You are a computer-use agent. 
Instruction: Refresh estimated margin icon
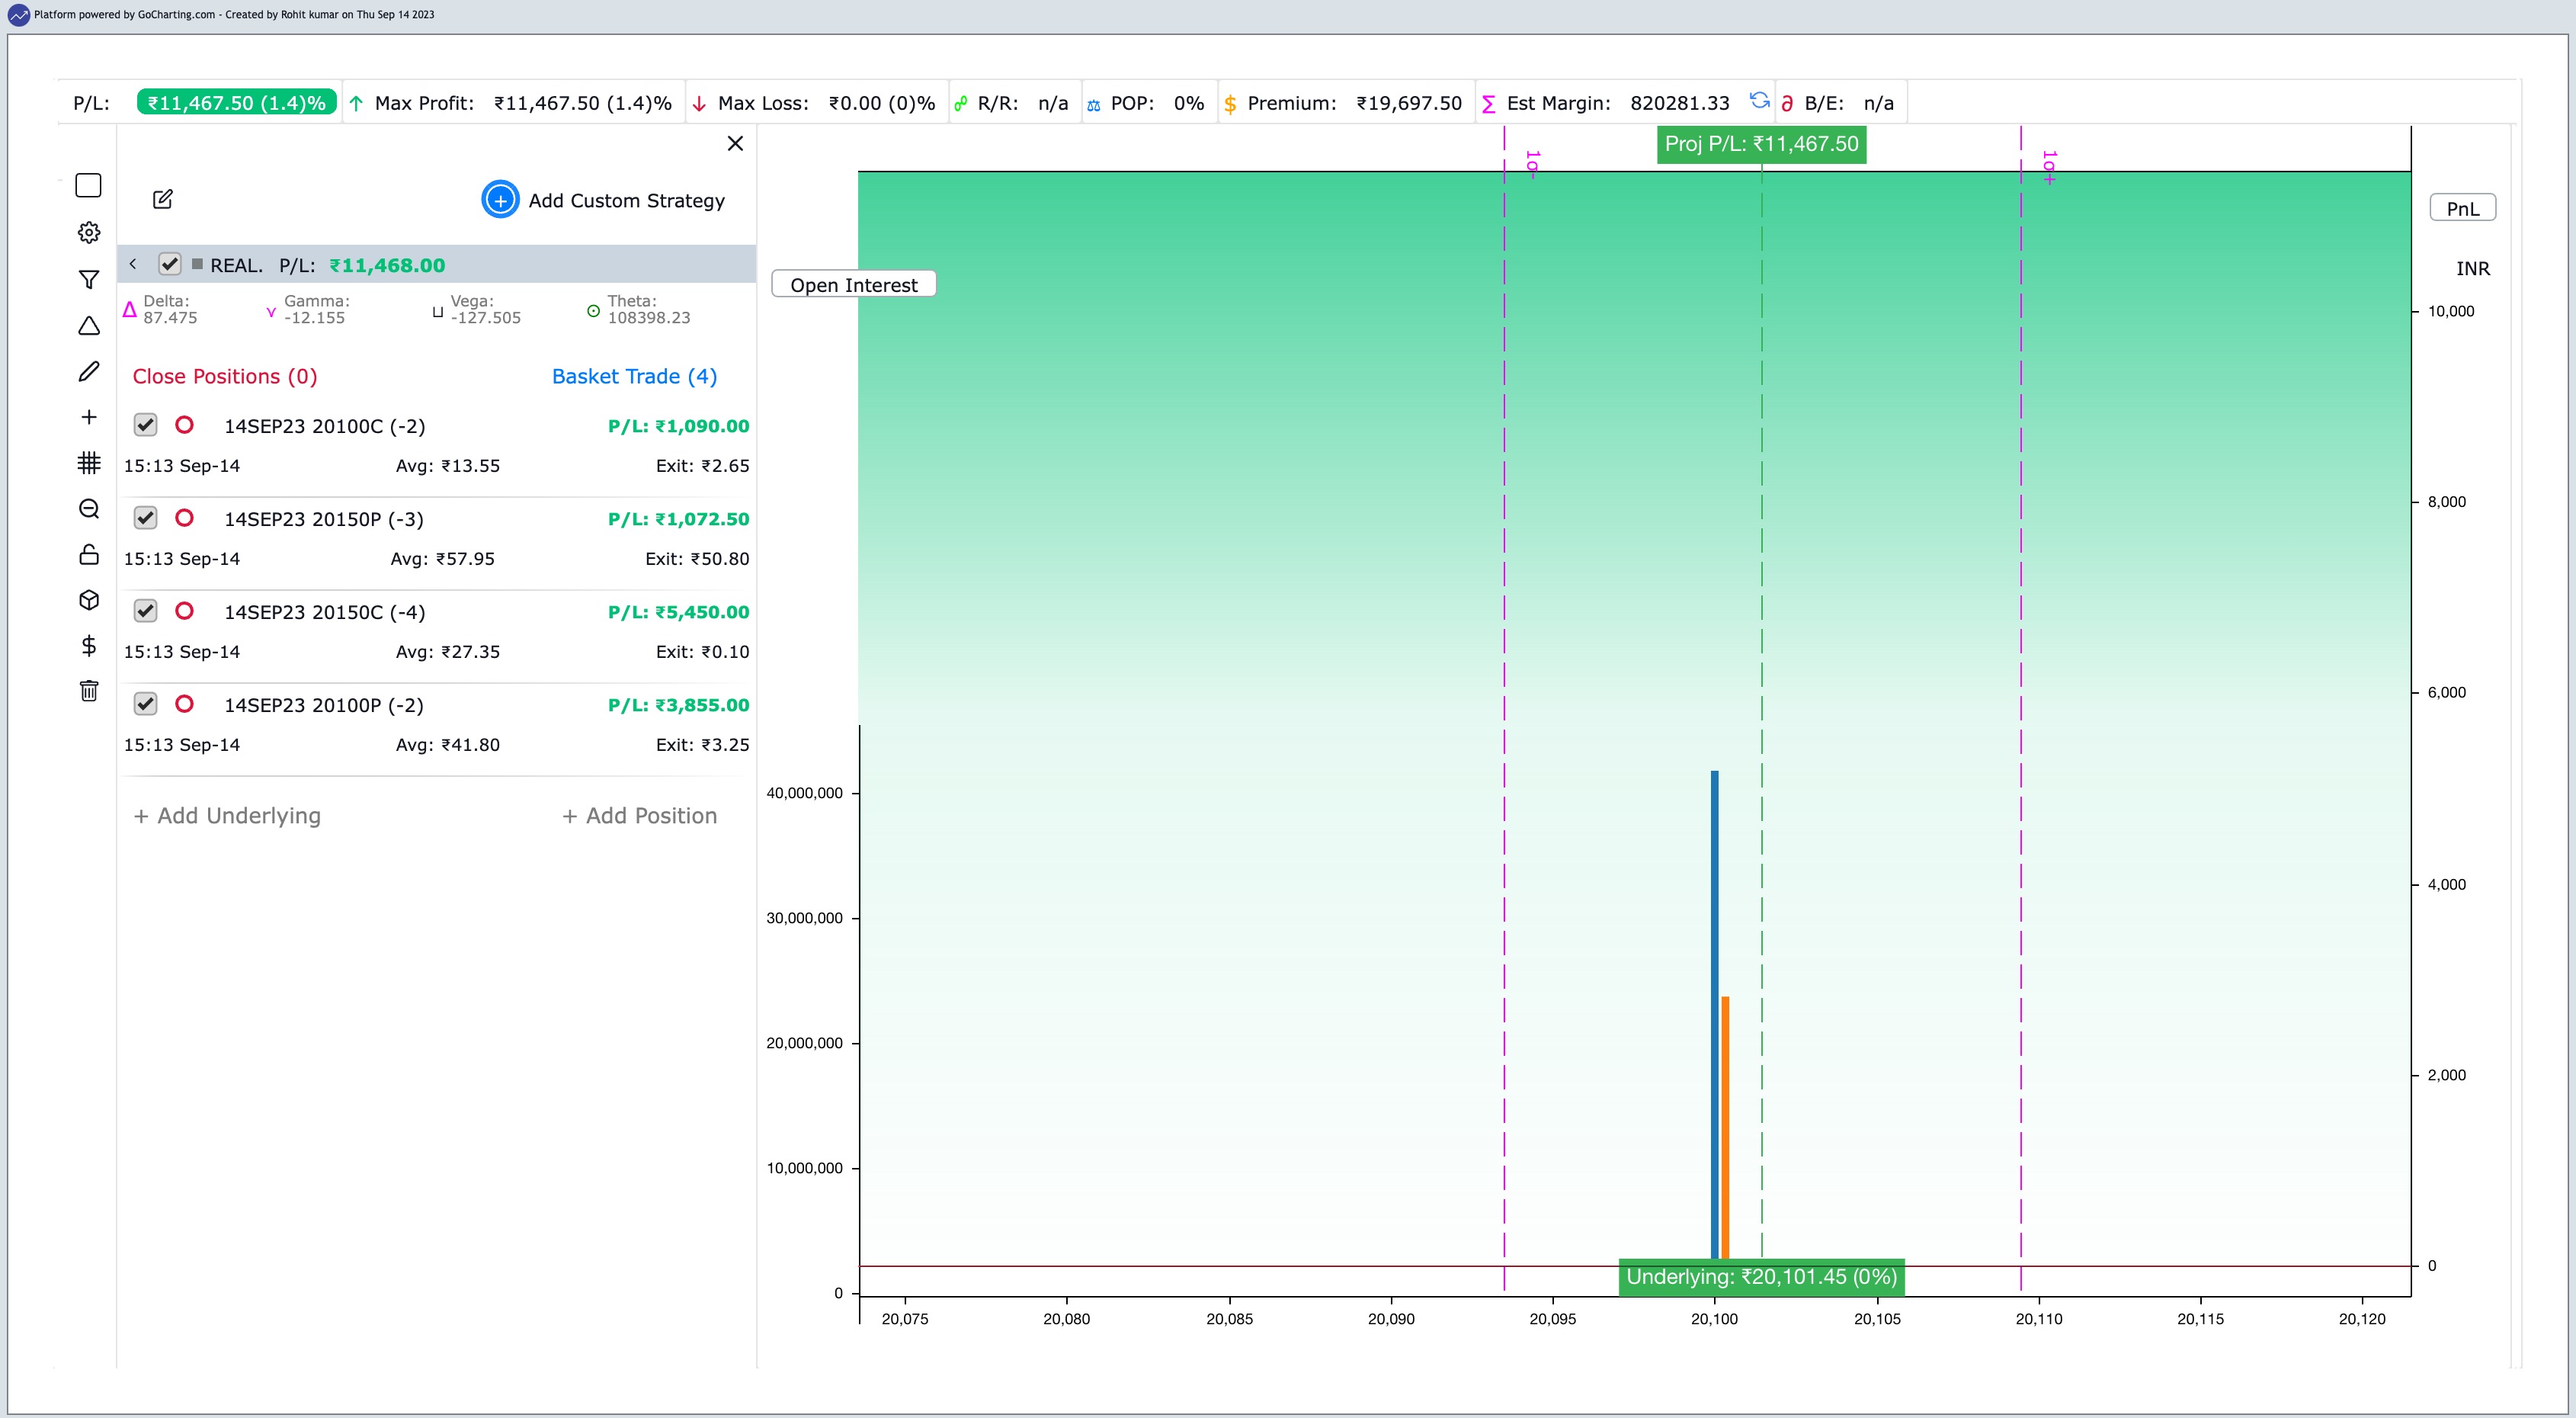point(1759,100)
